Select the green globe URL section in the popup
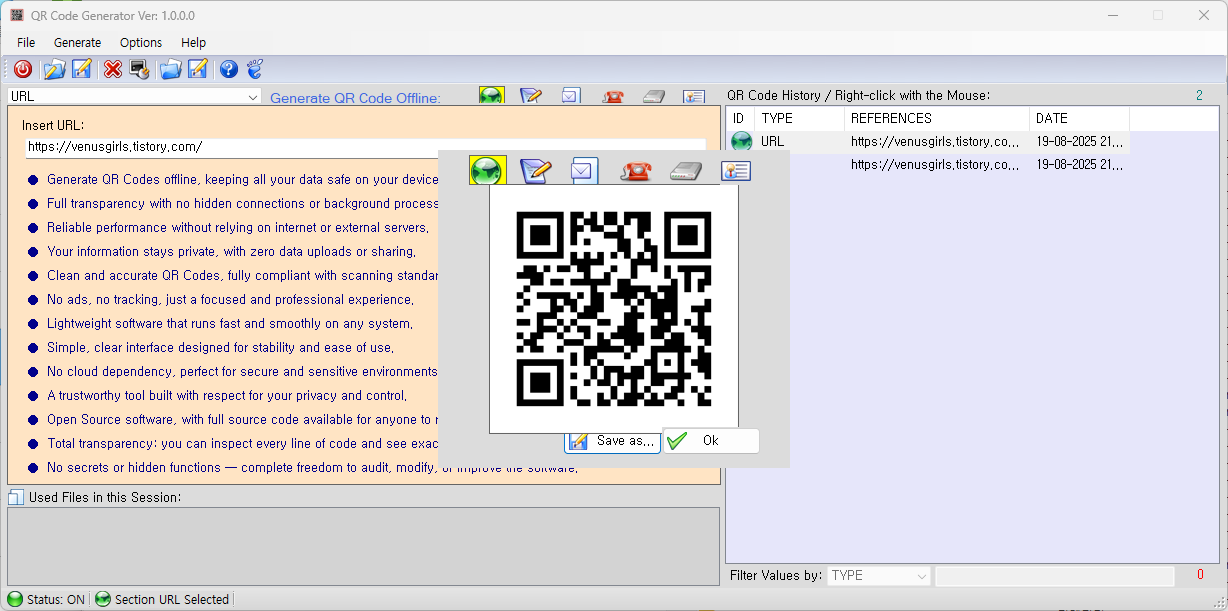This screenshot has height=611, width=1228. (488, 171)
